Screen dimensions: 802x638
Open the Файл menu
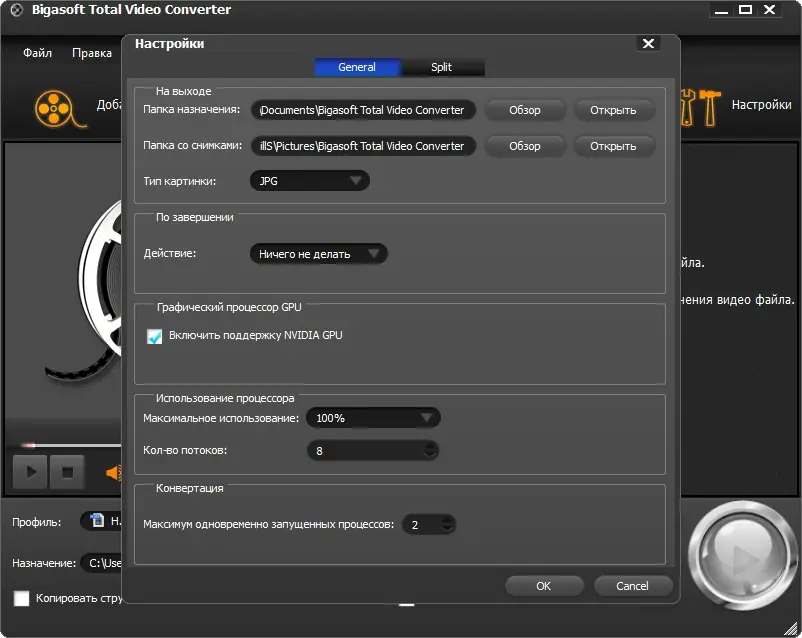coord(37,53)
